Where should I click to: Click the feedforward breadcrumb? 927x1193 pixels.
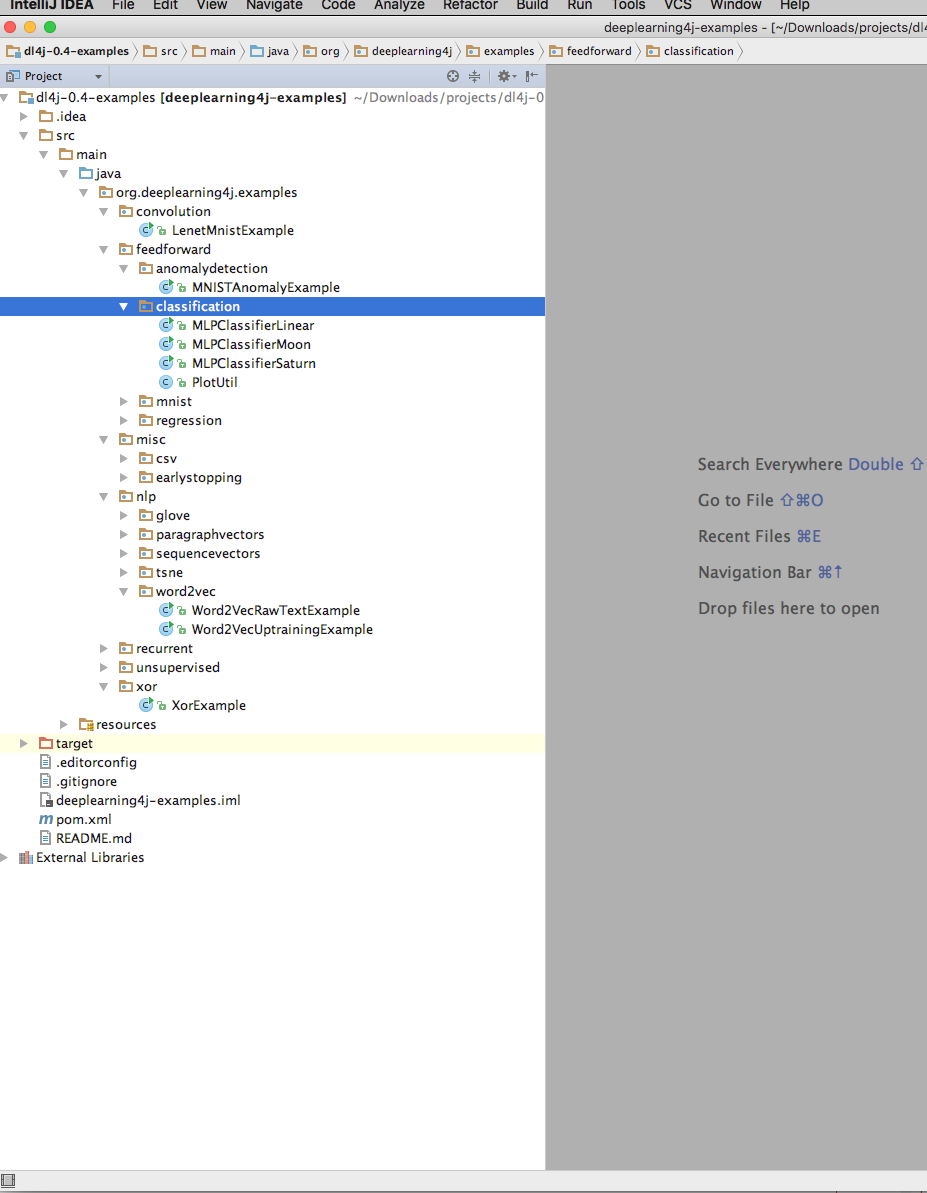598,51
